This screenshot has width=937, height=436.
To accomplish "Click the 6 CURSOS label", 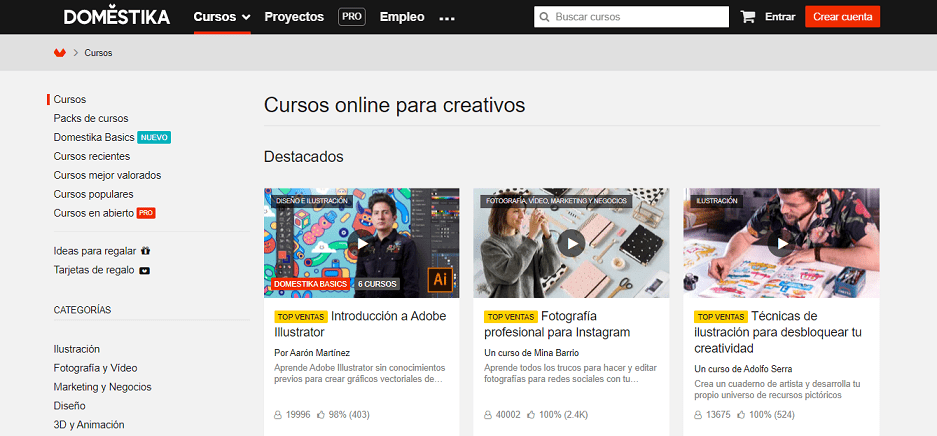I will (378, 284).
